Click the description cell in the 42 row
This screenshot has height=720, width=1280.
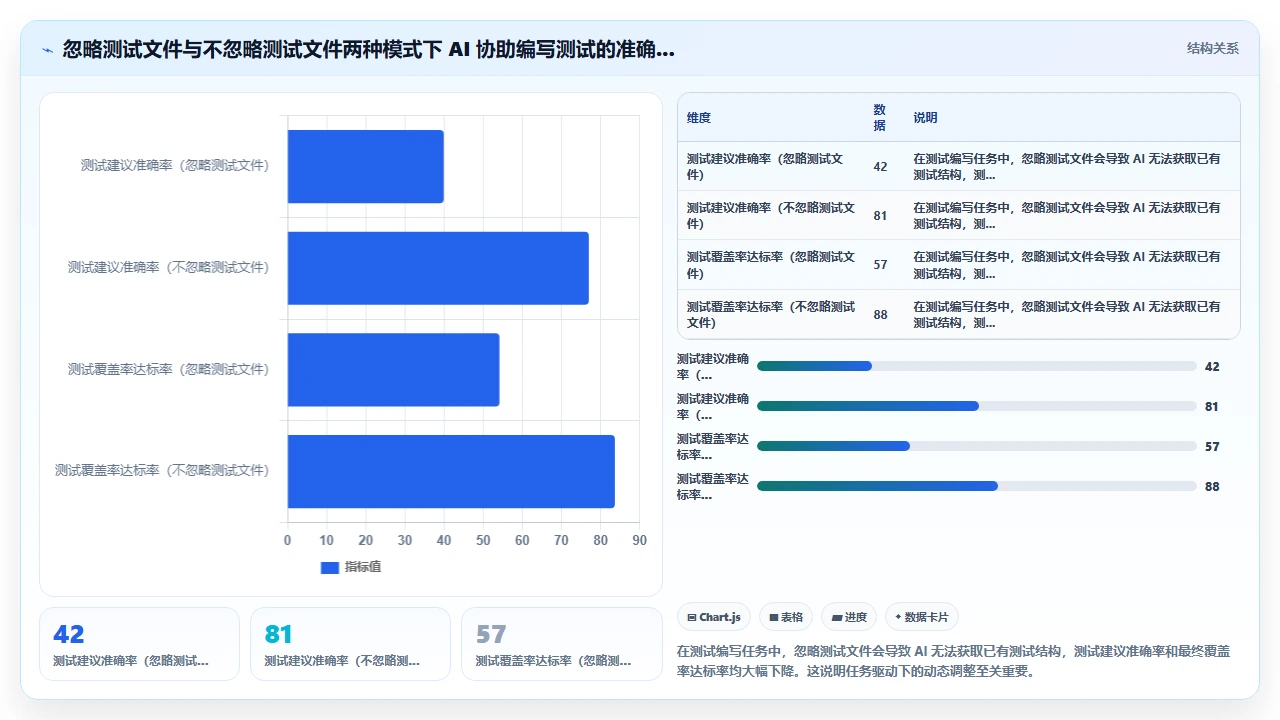[x=1067, y=167]
